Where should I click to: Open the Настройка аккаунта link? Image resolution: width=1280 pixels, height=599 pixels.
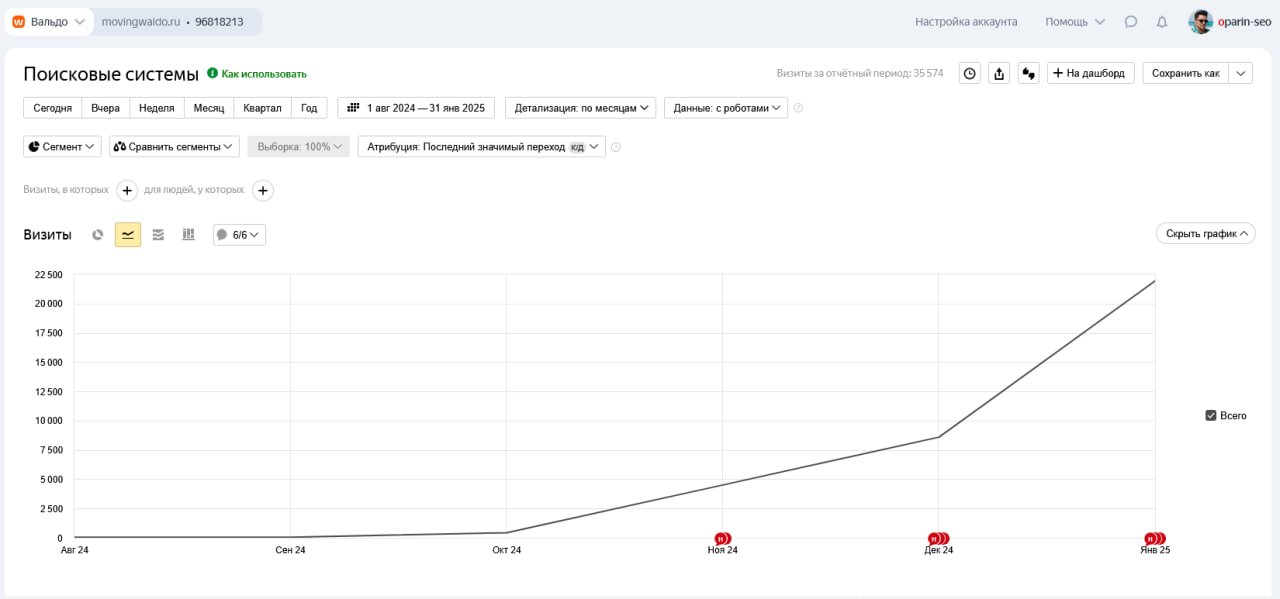(x=966, y=21)
